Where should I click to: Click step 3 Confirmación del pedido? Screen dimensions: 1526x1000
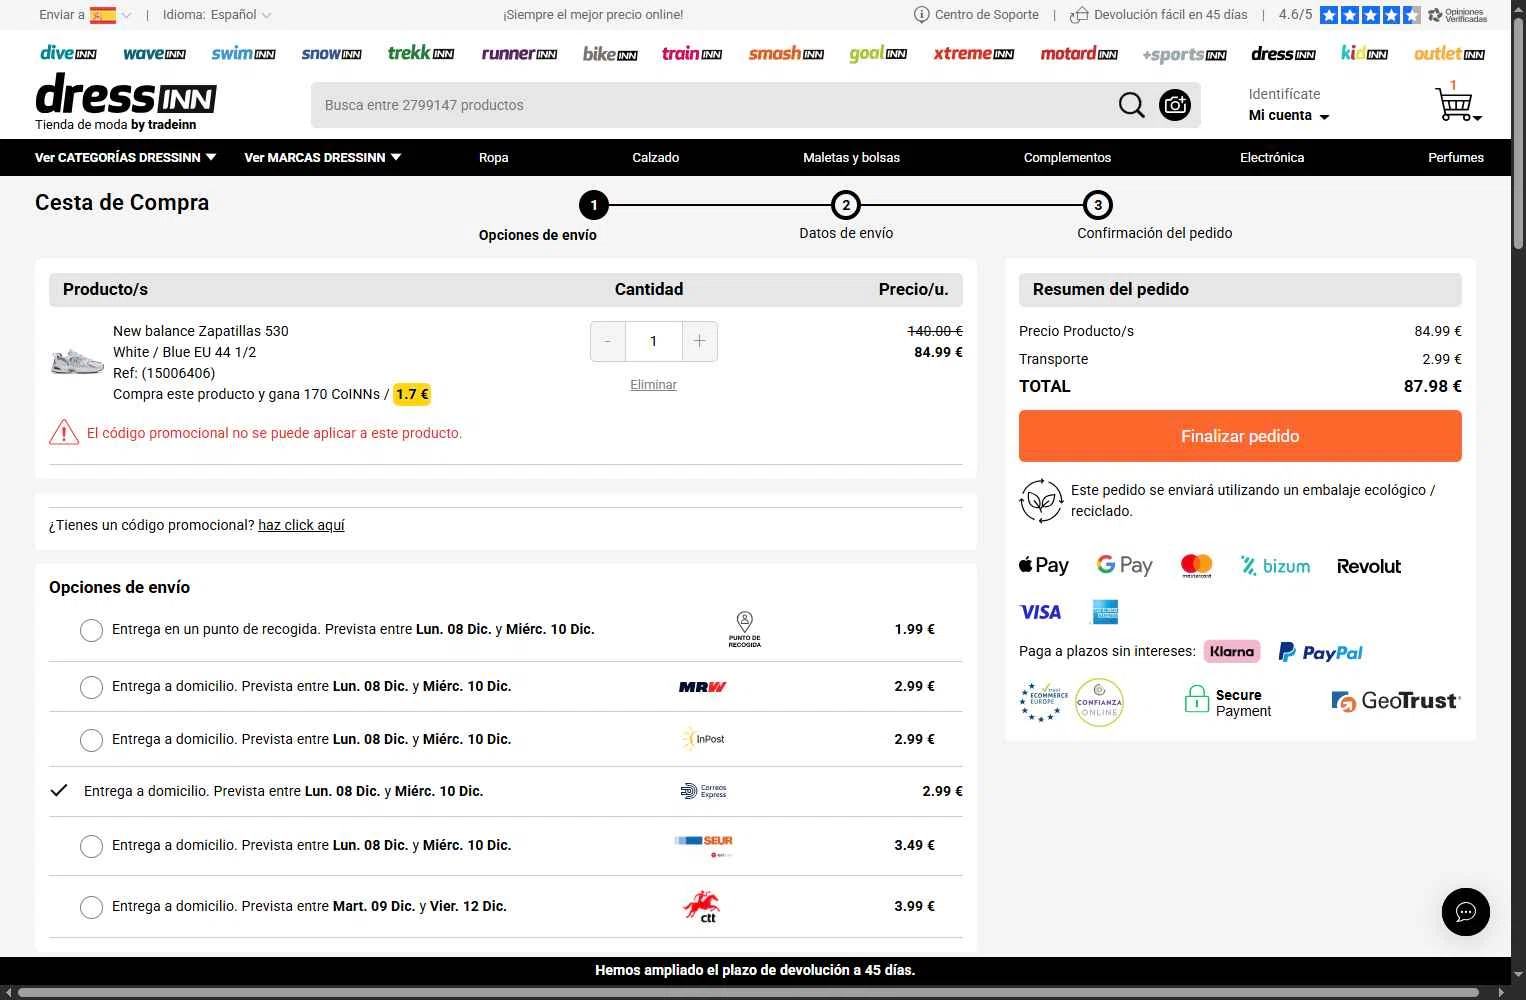(x=1154, y=218)
